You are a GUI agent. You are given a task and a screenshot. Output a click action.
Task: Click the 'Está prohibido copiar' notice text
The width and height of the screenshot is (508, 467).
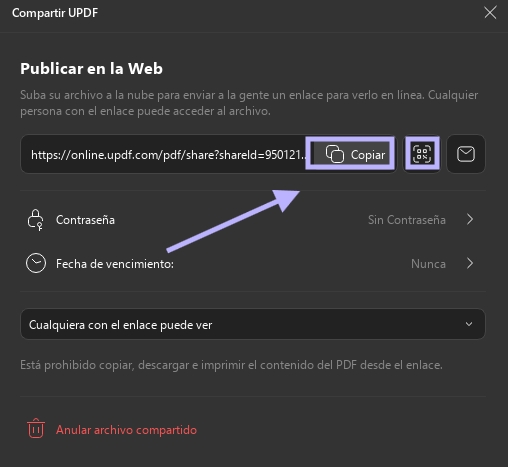231,365
